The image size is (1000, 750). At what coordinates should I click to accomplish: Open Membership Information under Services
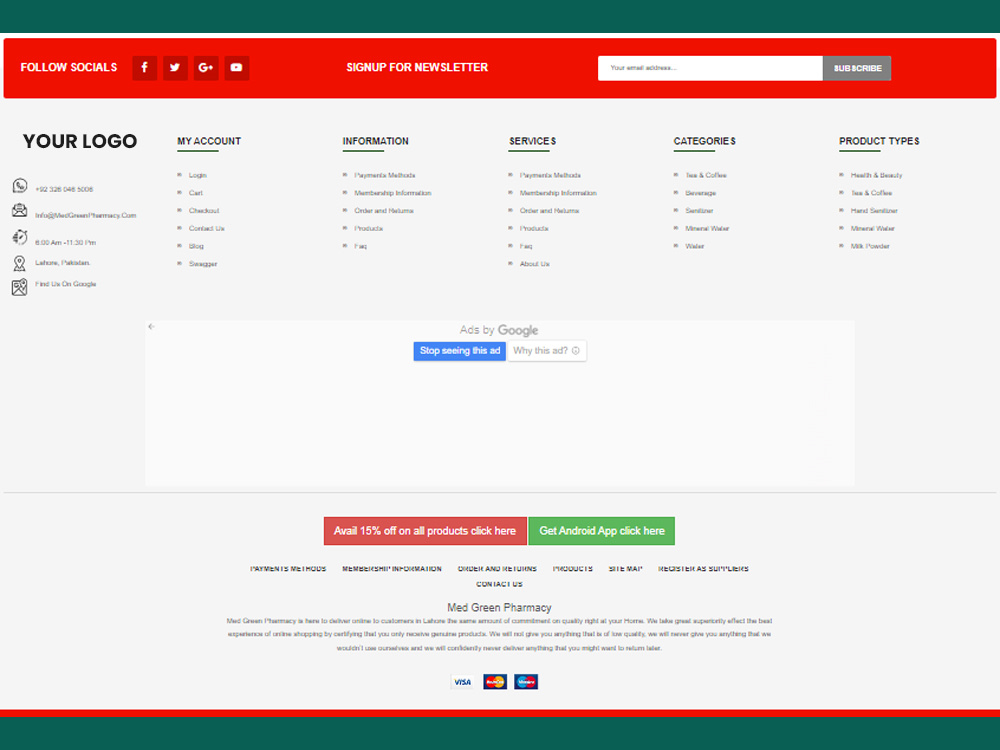click(558, 193)
